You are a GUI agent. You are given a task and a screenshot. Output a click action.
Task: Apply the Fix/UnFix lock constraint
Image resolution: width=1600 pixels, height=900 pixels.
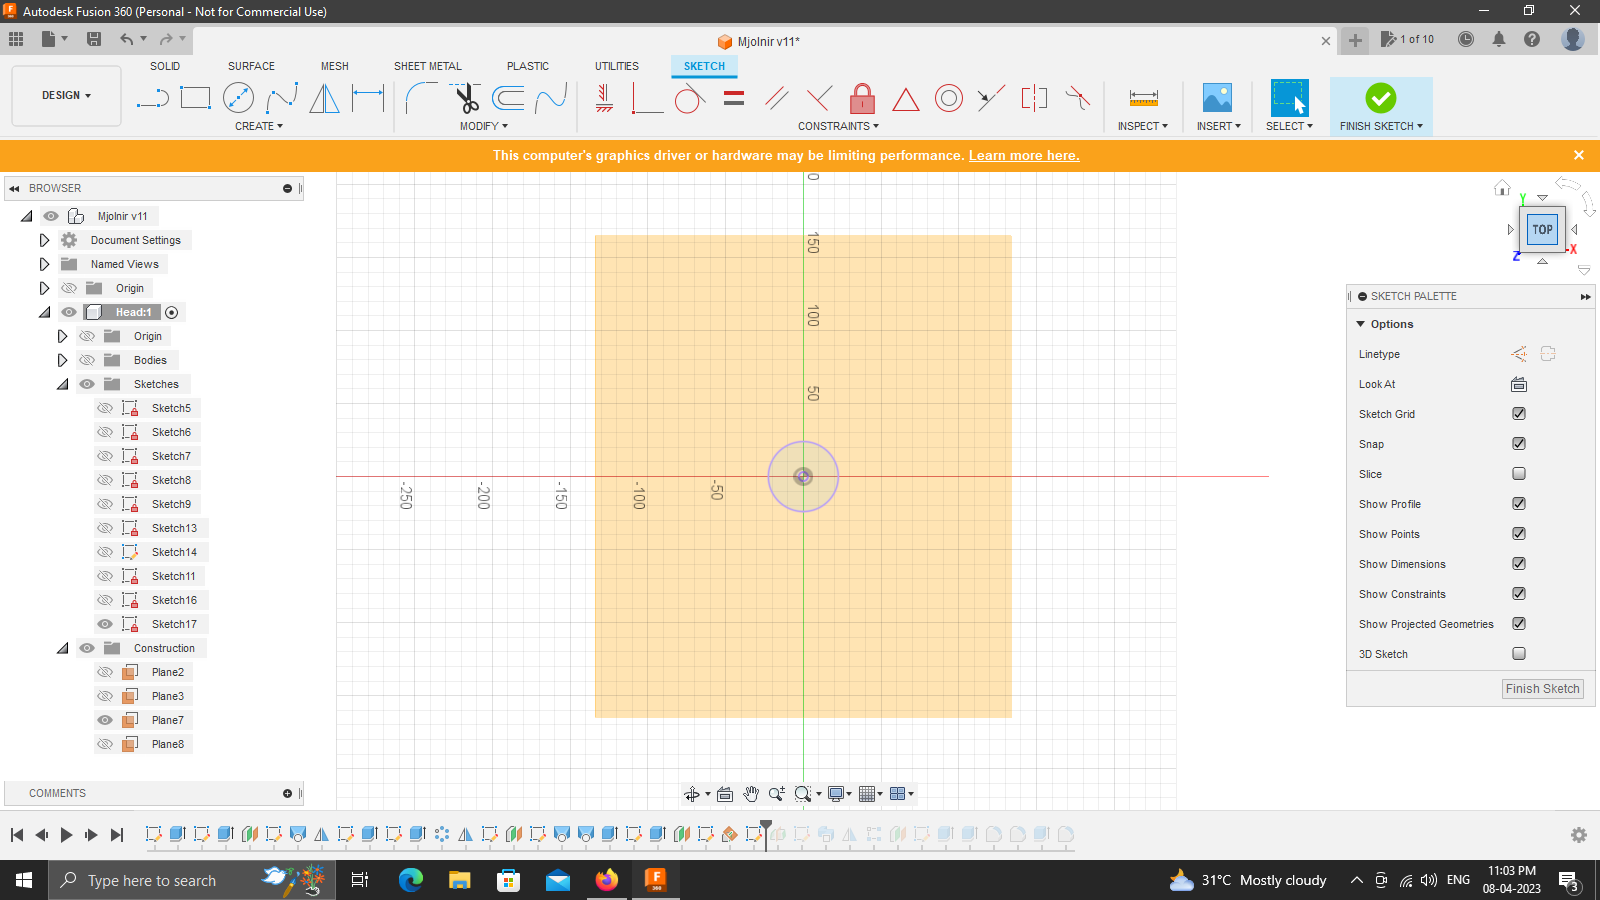click(862, 98)
